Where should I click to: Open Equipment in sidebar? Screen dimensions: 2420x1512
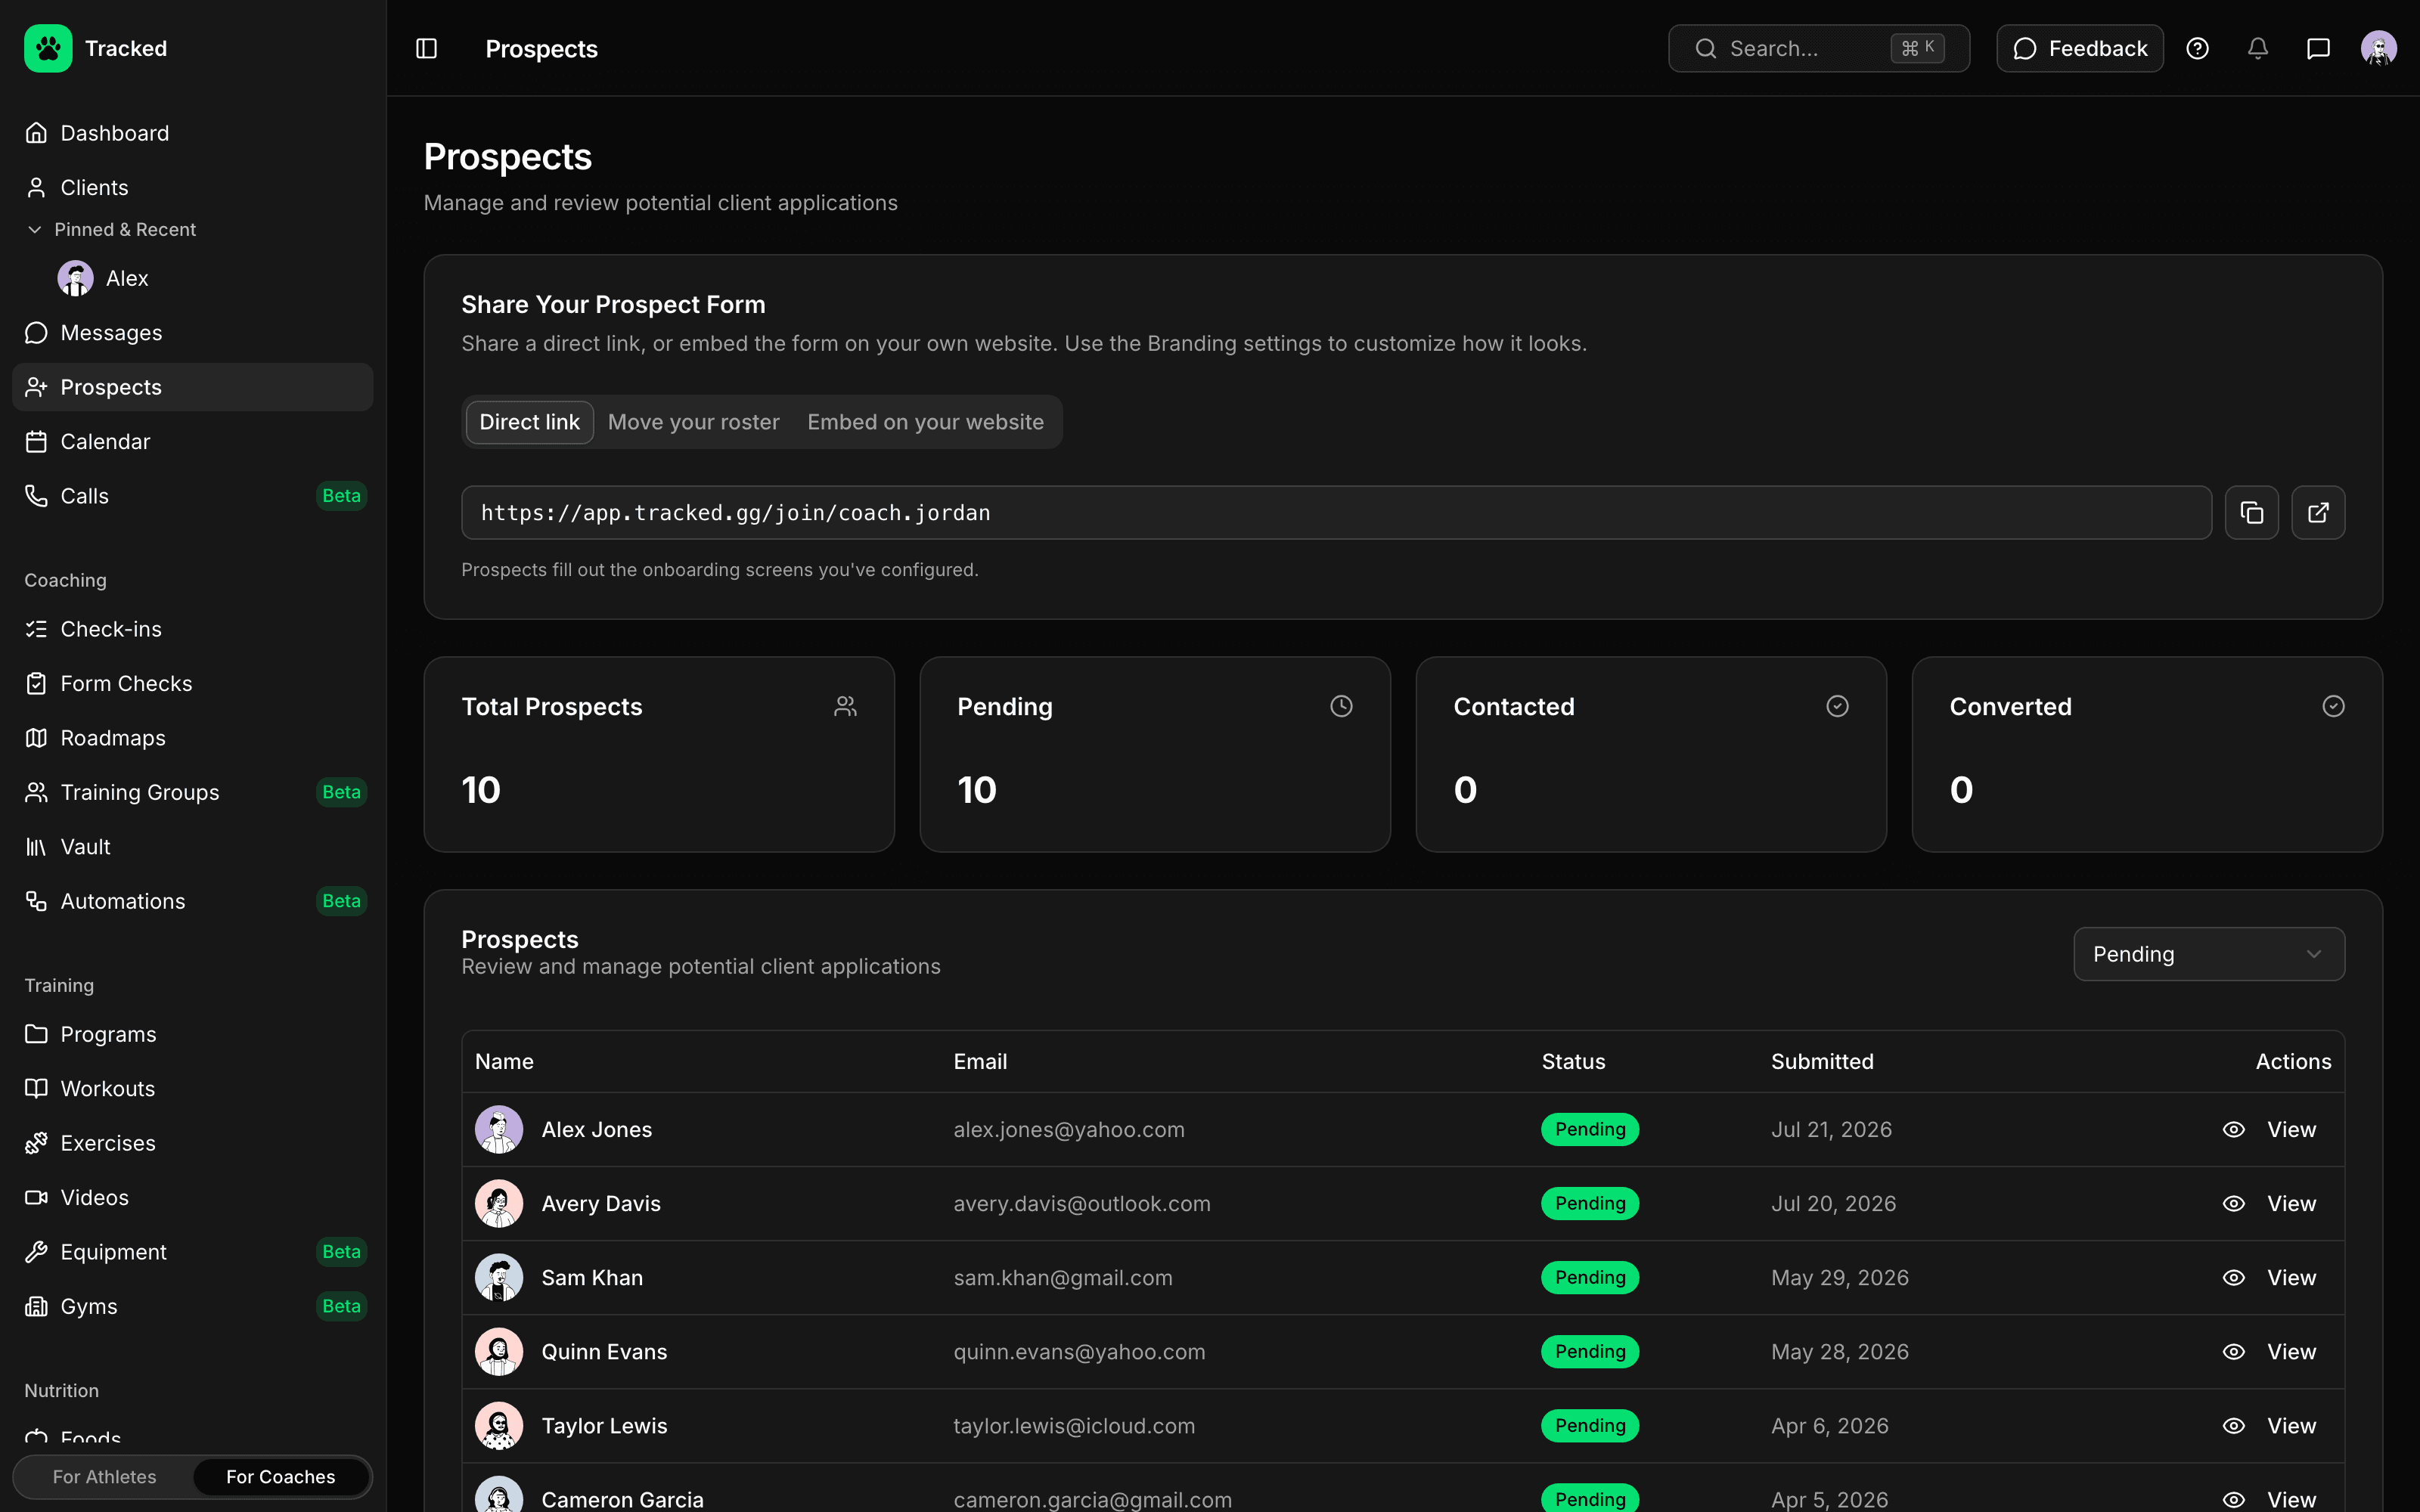pos(192,1252)
